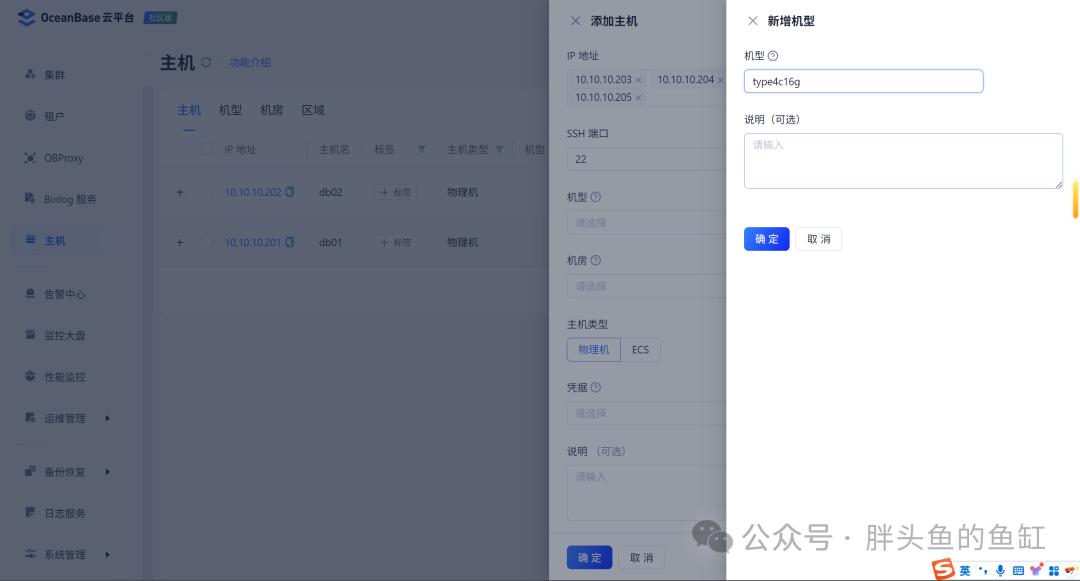The image size is (1080, 581).
Task: Add a 标签 to host db01
Action: click(395, 242)
